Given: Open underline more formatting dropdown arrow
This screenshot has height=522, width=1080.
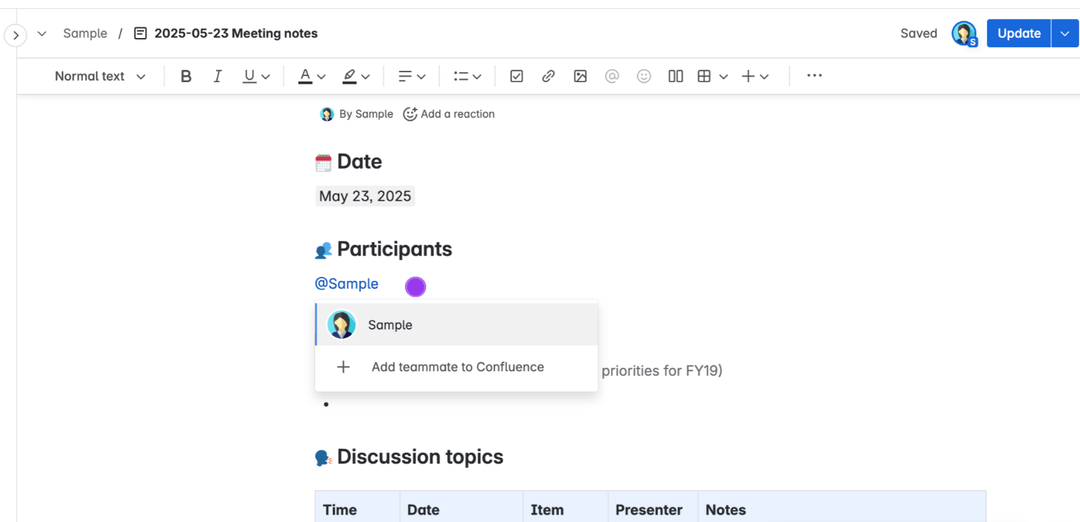Looking at the screenshot, I should pyautogui.click(x=266, y=76).
